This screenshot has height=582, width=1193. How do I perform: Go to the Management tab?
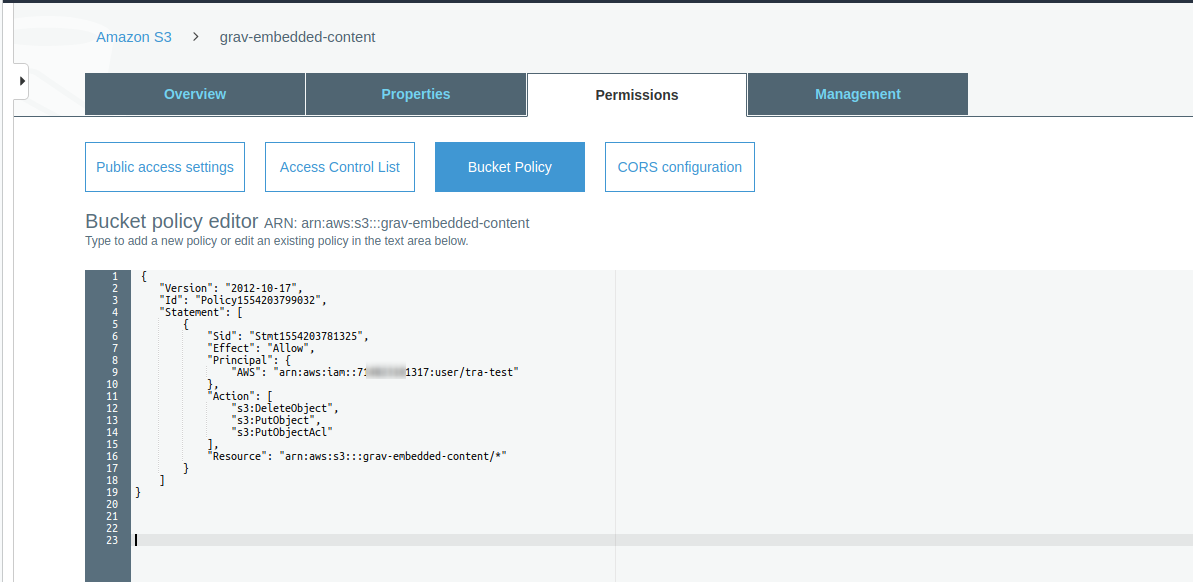(x=858, y=94)
